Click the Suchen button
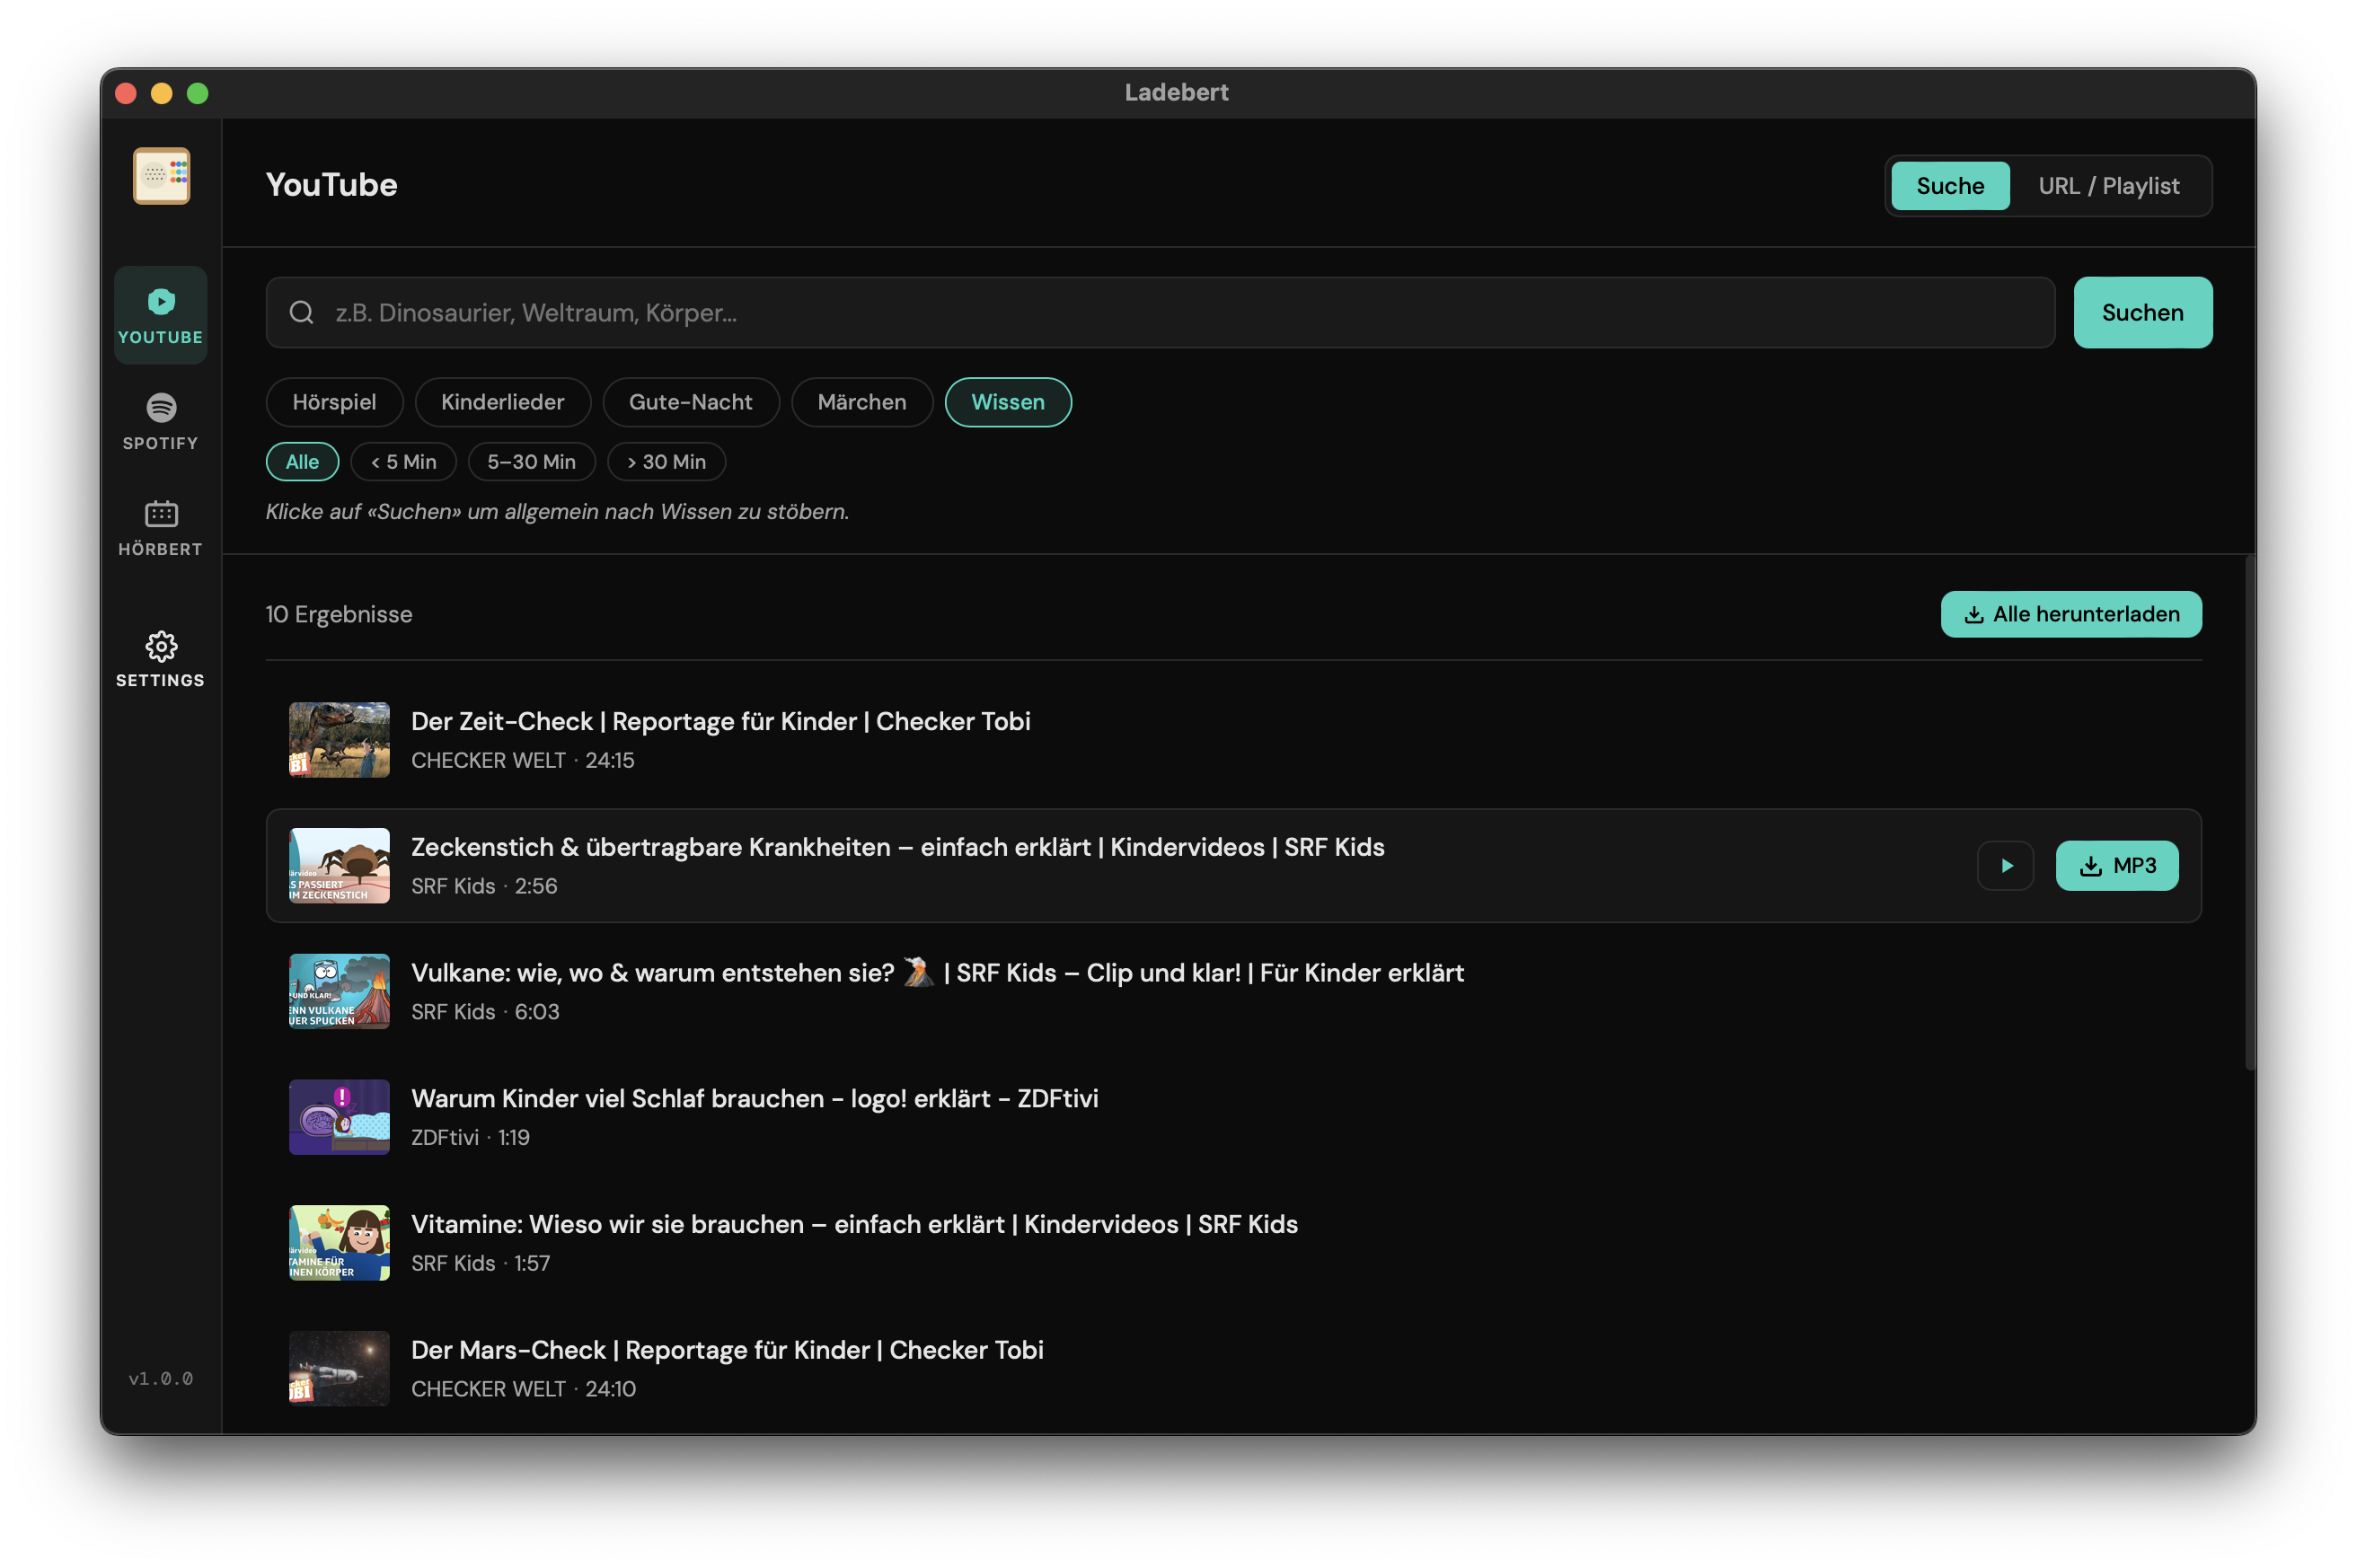 (2142, 312)
